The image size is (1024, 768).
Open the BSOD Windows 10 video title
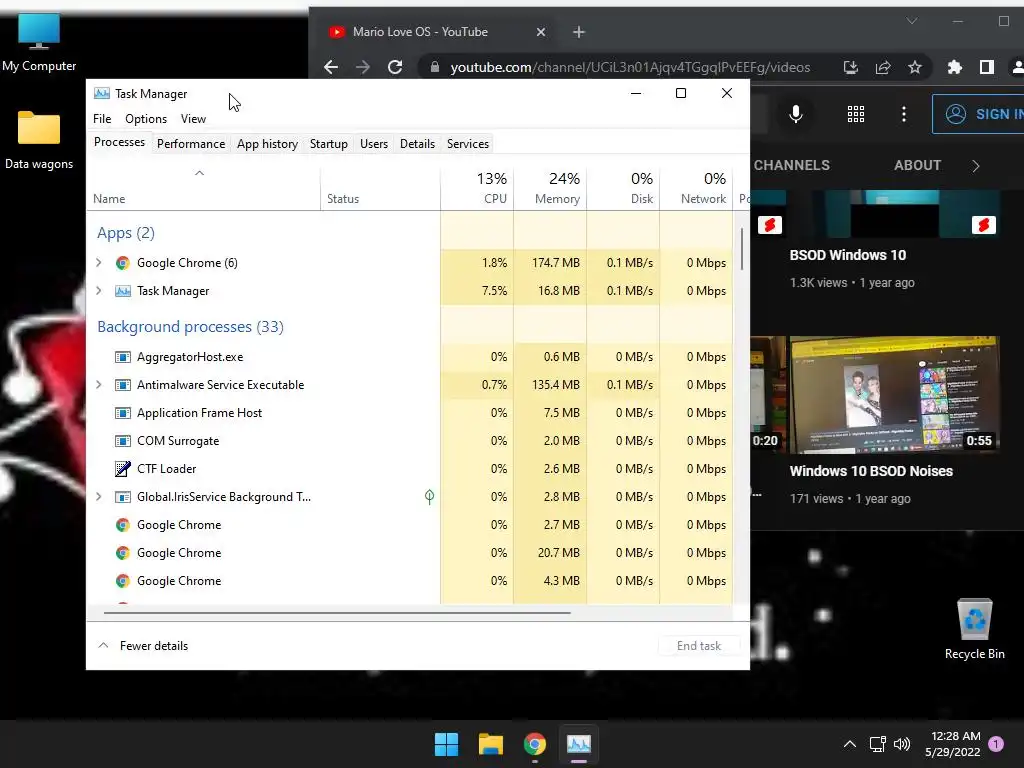[848, 255]
